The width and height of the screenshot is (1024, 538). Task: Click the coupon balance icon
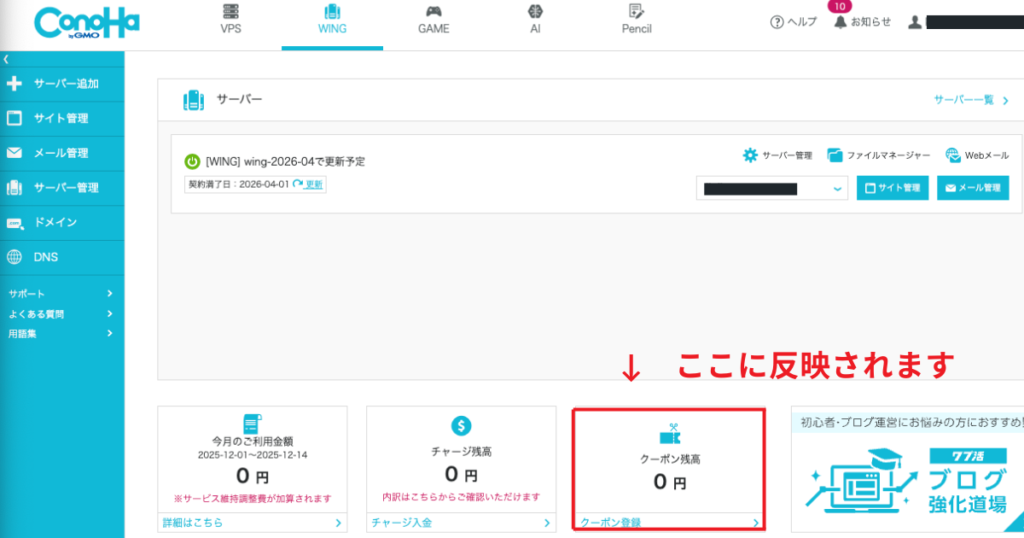click(670, 434)
